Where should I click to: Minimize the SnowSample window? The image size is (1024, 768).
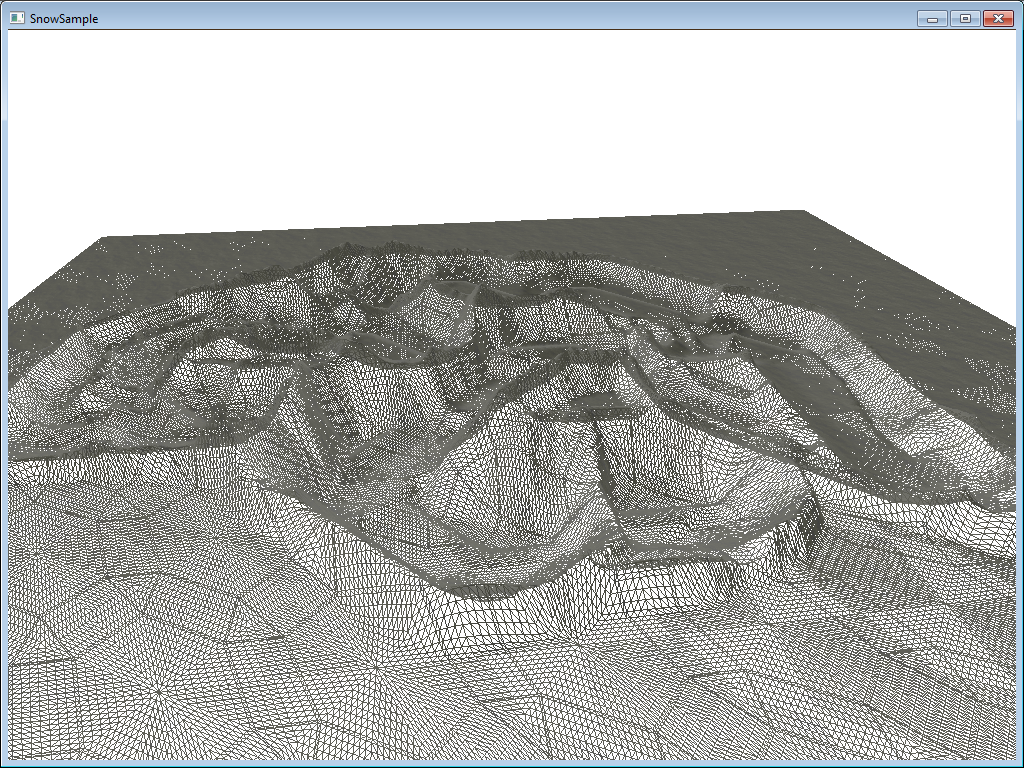tap(931, 18)
